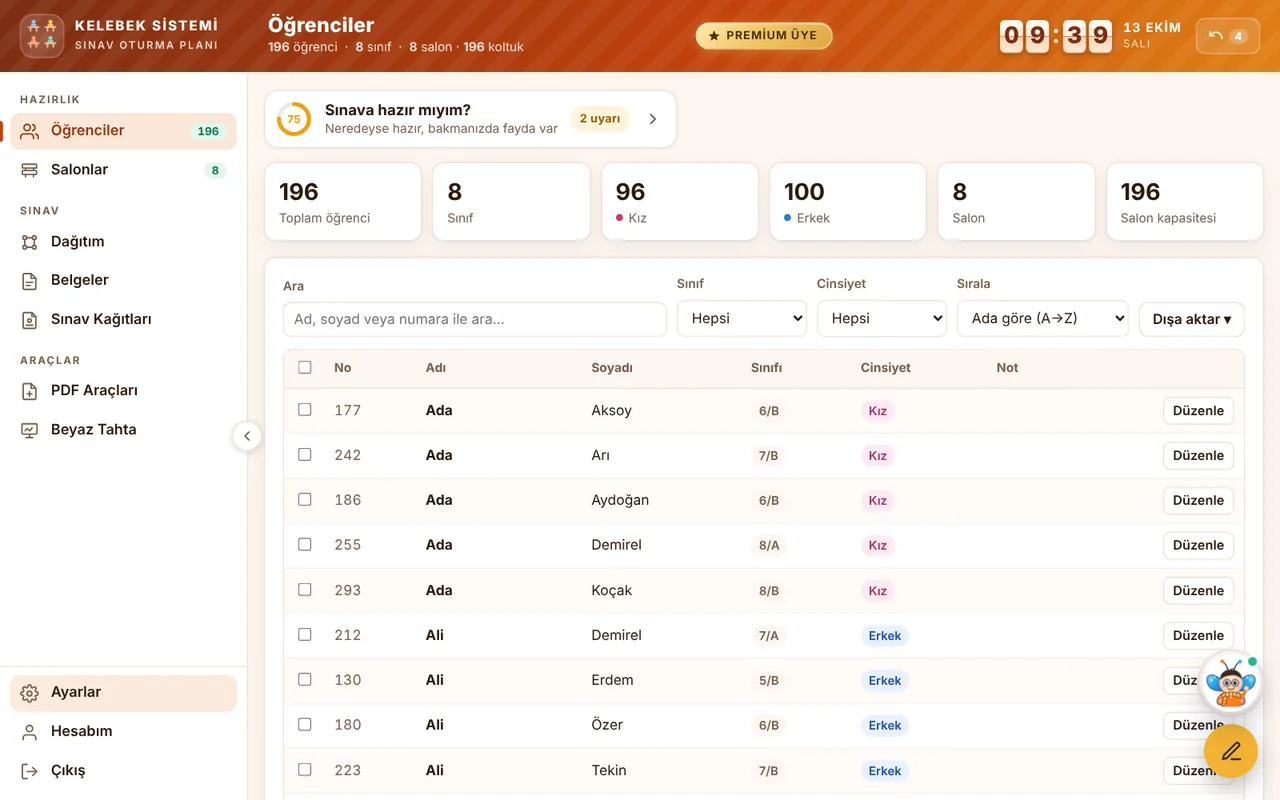
Task: Tick the checkbox for Ali Erdem
Action: [305, 679]
